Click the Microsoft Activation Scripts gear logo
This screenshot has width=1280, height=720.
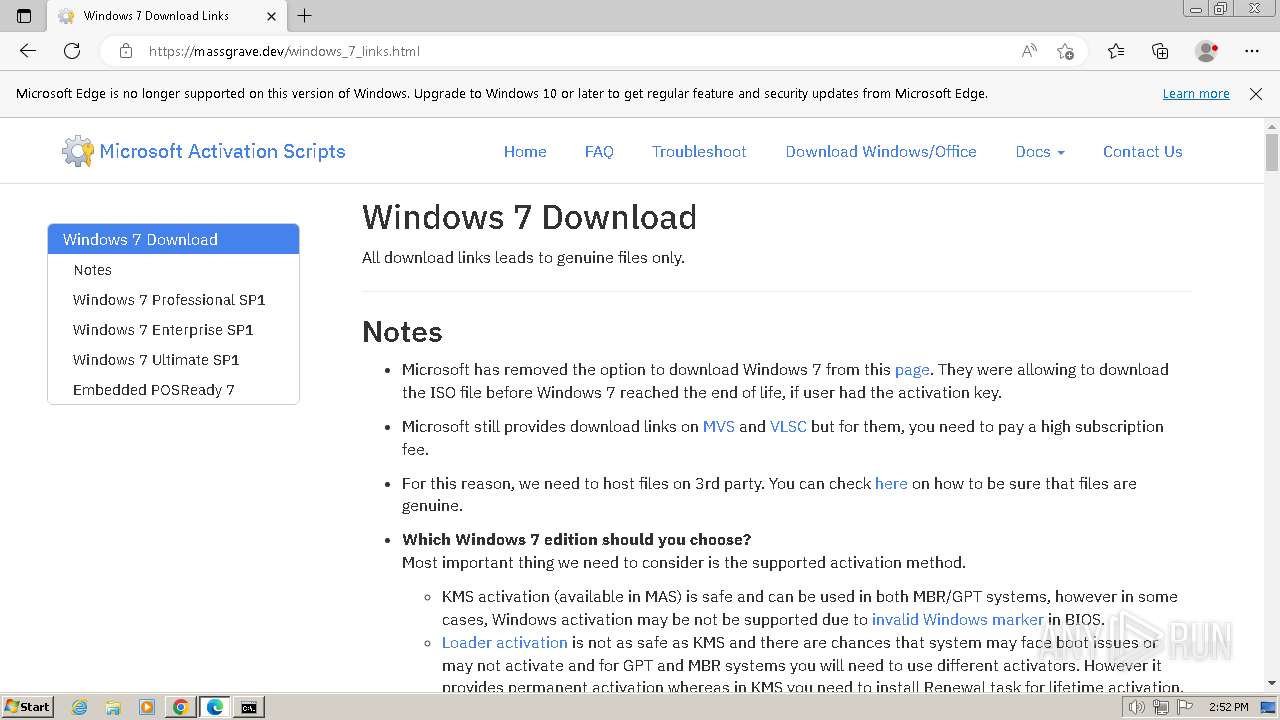(x=77, y=151)
